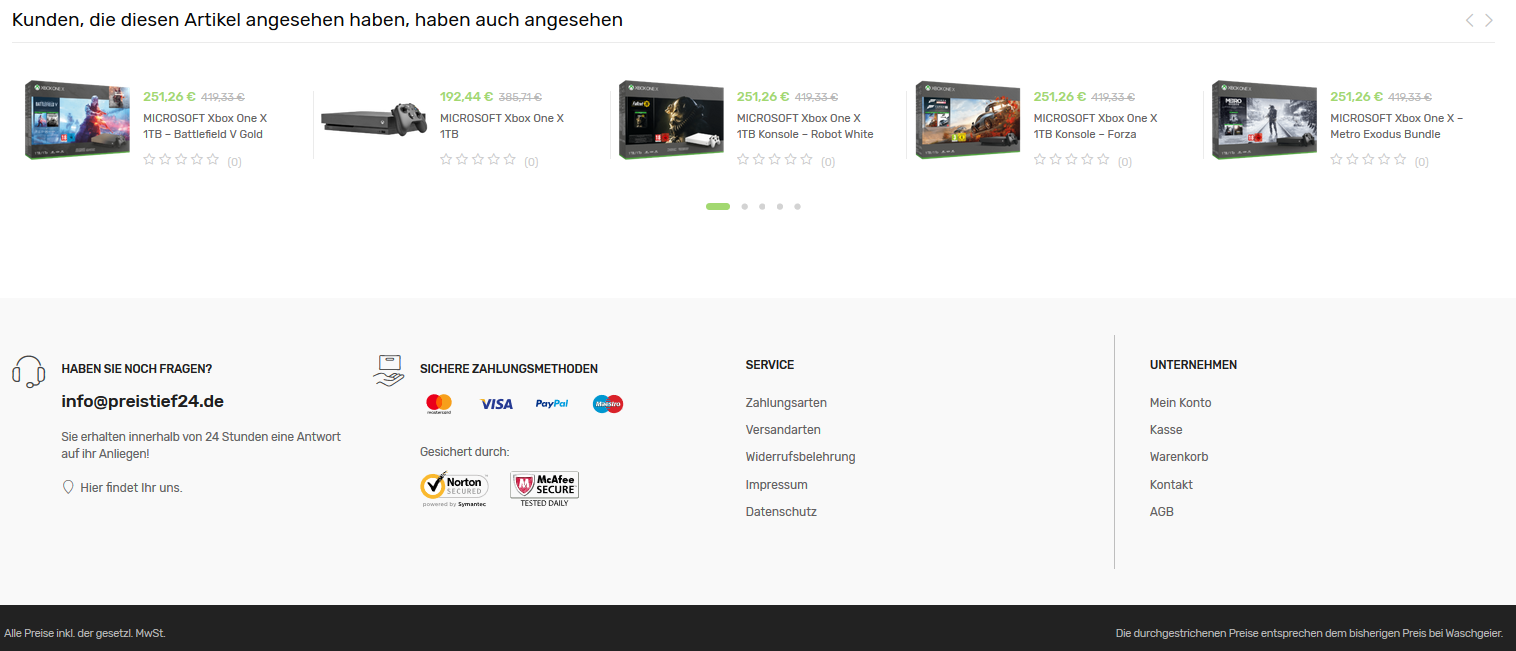Click the Norton Secured badge
Image resolution: width=1516 pixels, height=651 pixels.
coord(454,489)
